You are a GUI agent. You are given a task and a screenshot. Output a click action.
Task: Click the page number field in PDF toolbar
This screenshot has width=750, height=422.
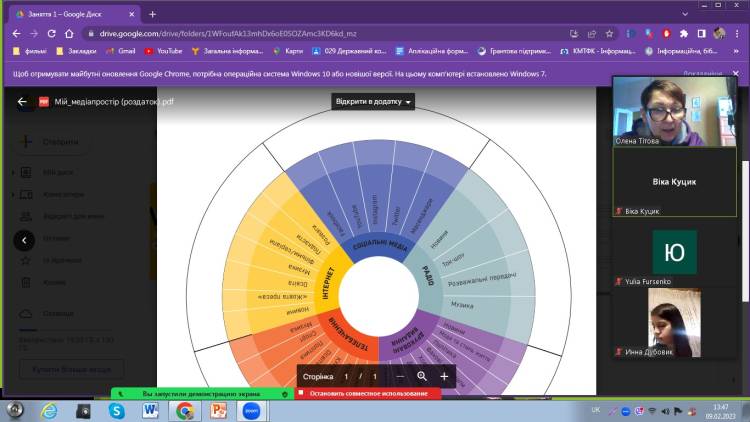point(346,377)
